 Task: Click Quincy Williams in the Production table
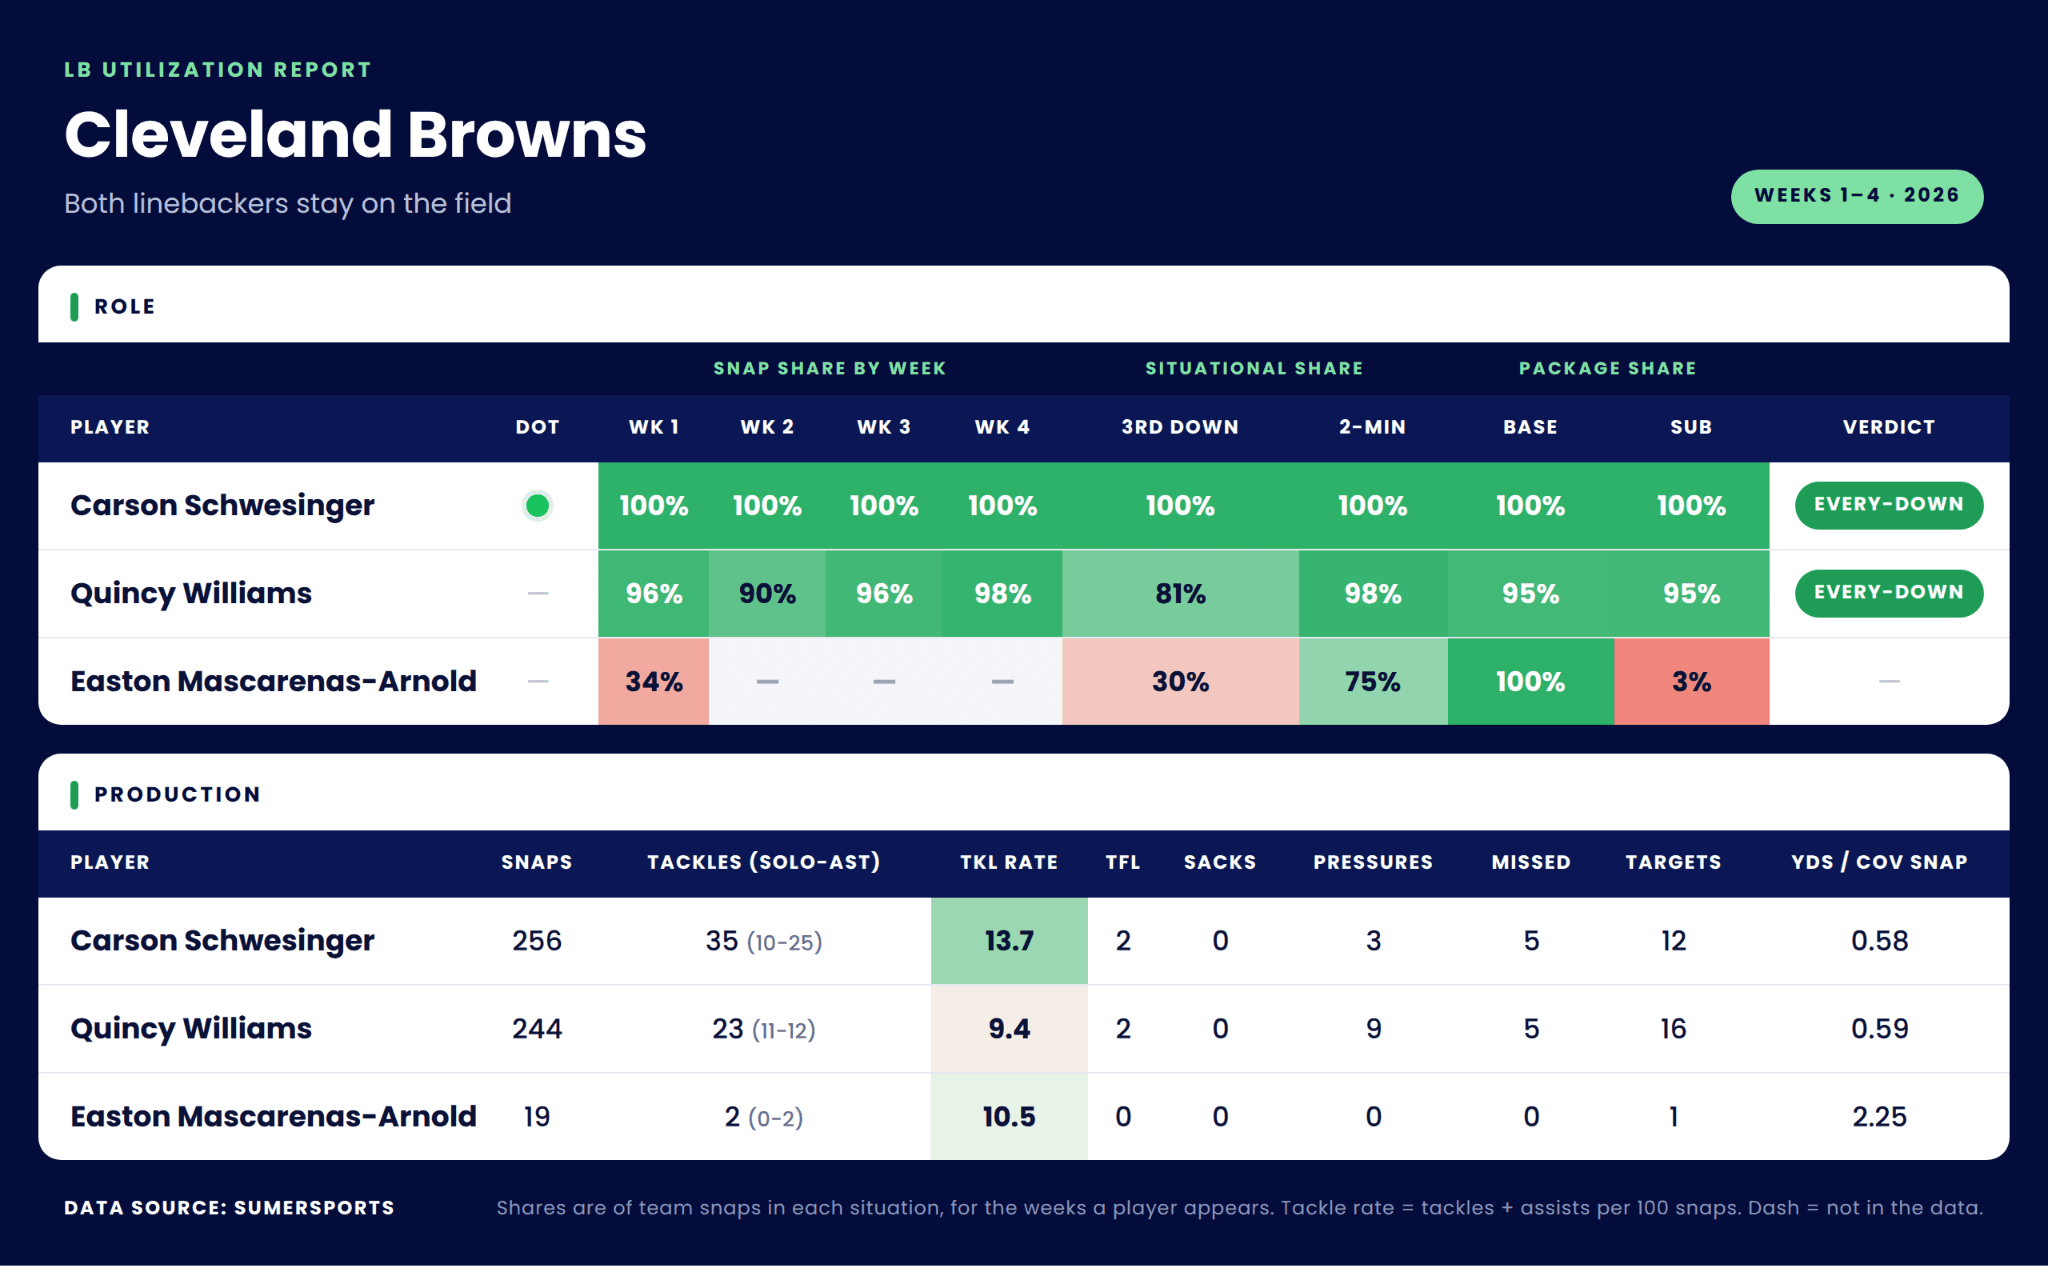pyautogui.click(x=191, y=1029)
